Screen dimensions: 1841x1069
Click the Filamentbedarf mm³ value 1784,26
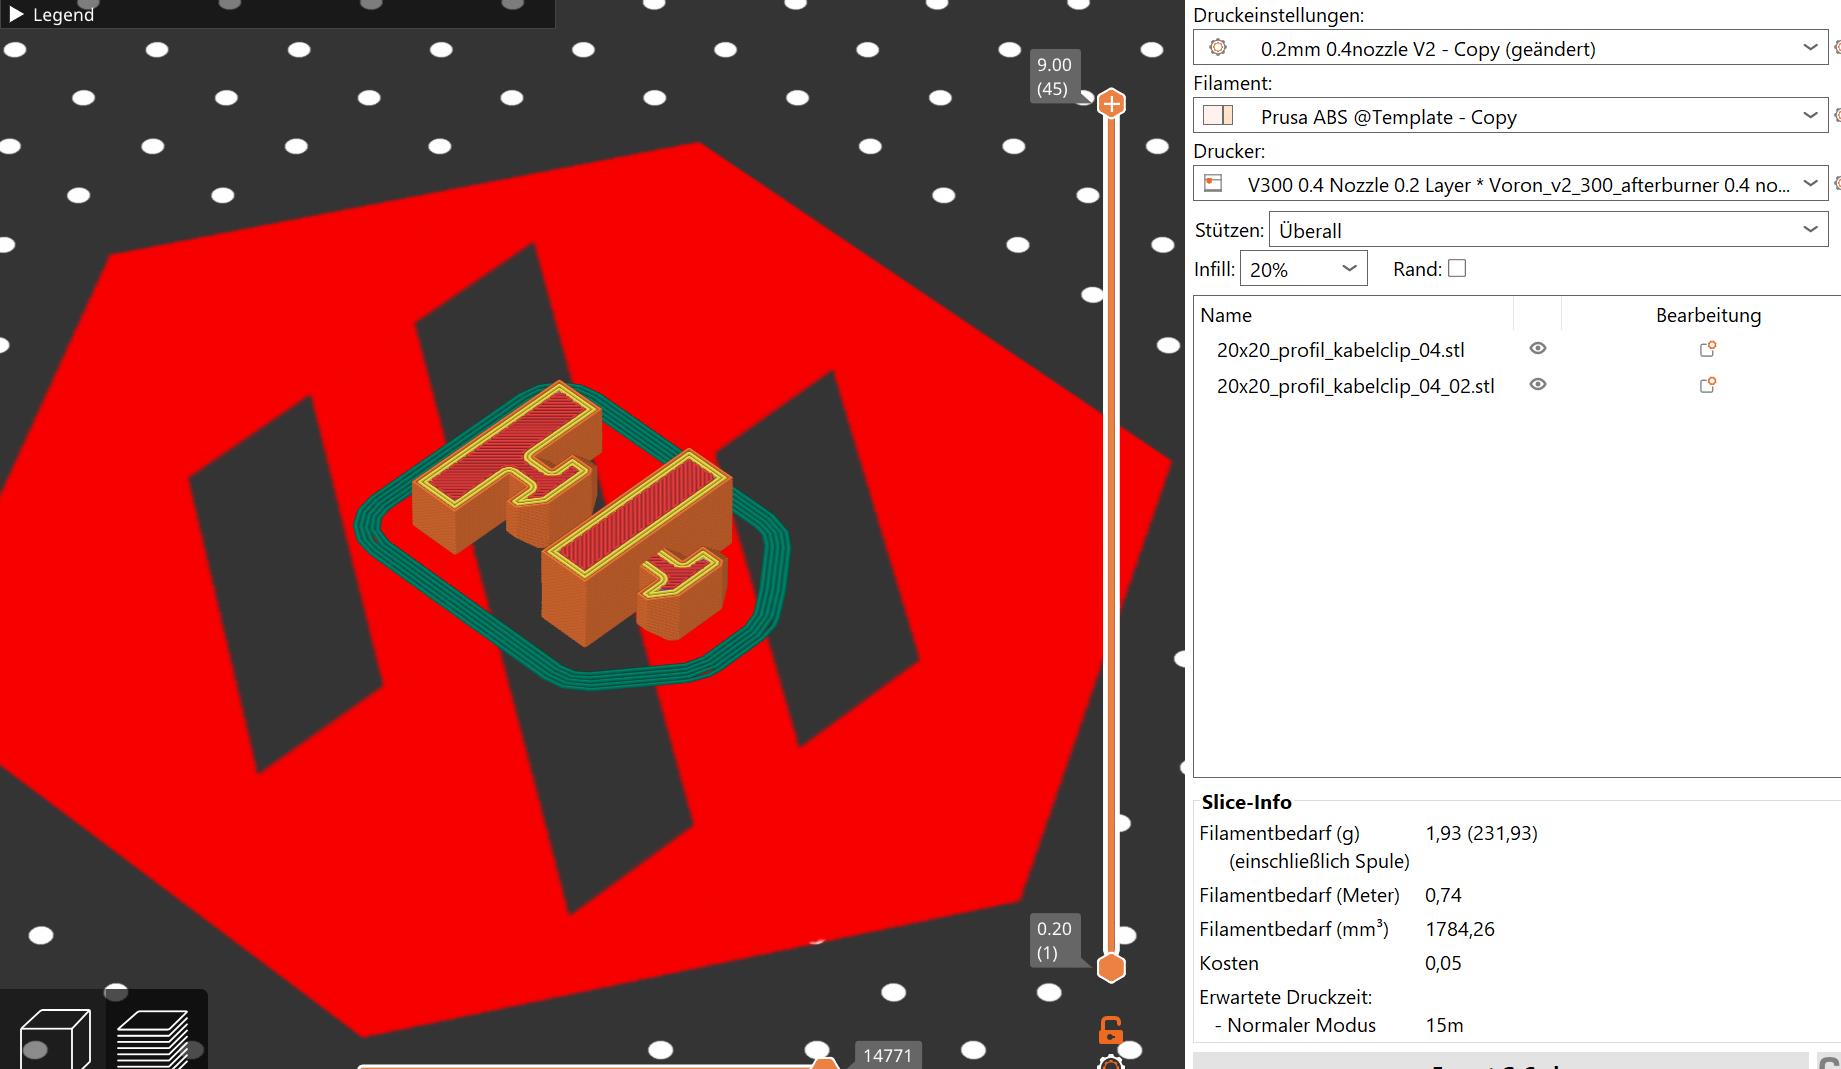point(1460,929)
